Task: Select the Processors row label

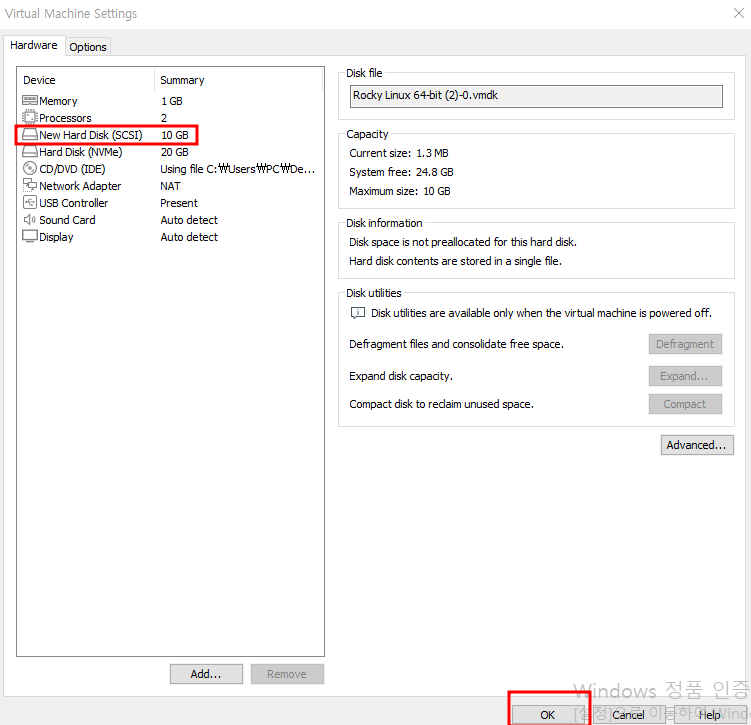Action: click(x=65, y=118)
